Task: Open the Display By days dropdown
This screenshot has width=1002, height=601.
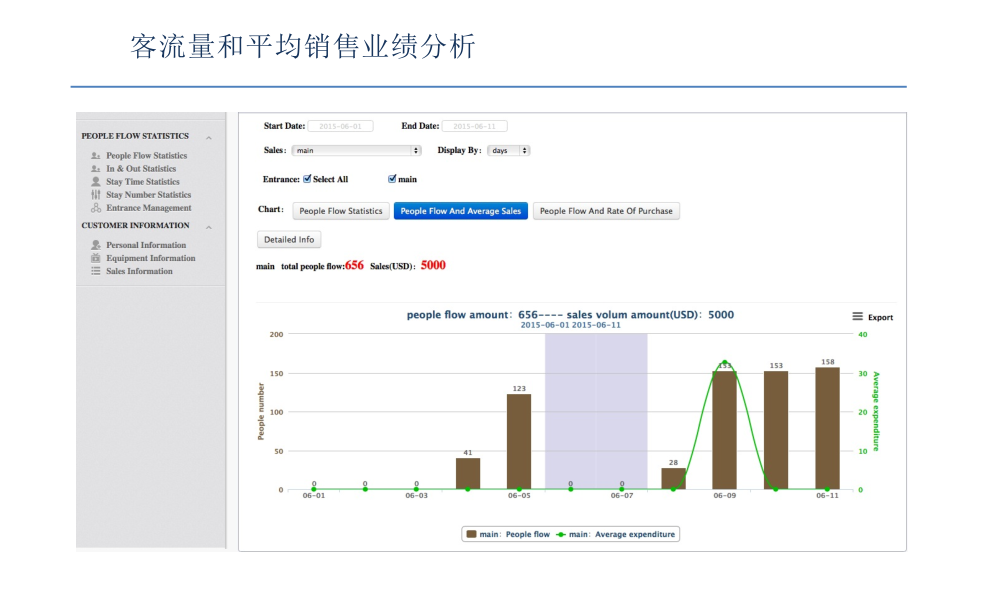Action: coord(509,150)
